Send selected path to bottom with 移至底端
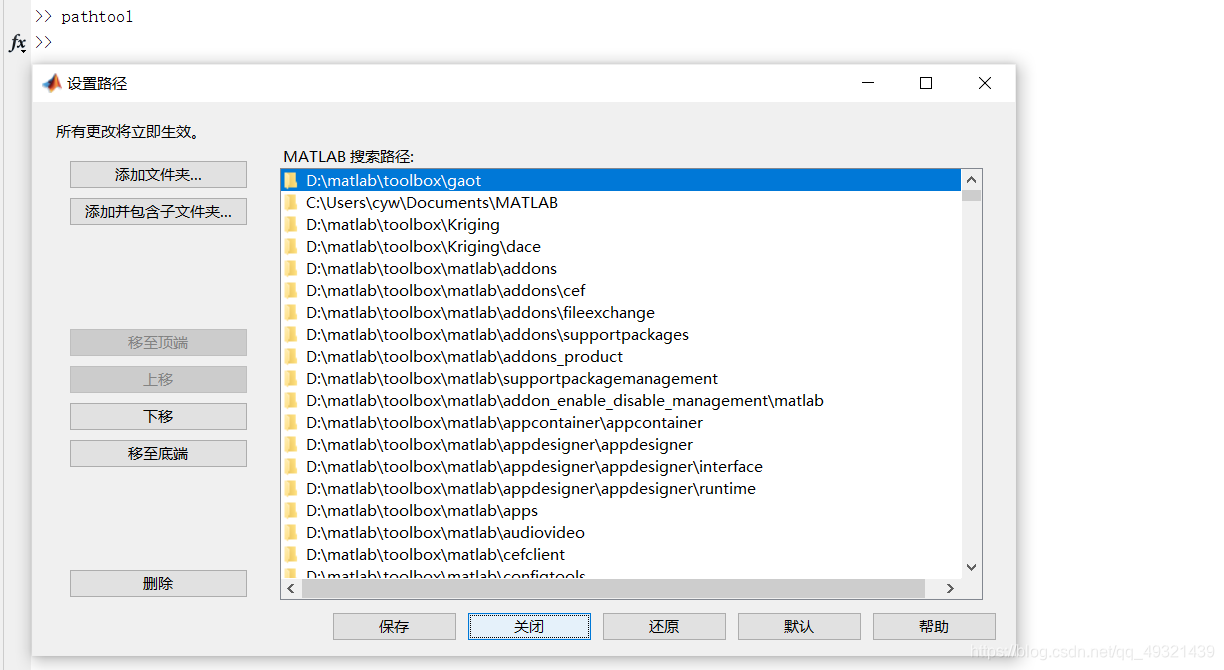 tap(158, 453)
